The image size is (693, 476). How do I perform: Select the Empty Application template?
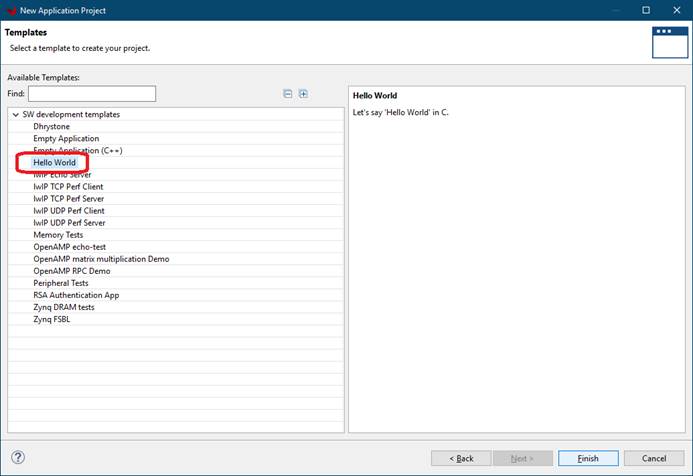(x=66, y=139)
